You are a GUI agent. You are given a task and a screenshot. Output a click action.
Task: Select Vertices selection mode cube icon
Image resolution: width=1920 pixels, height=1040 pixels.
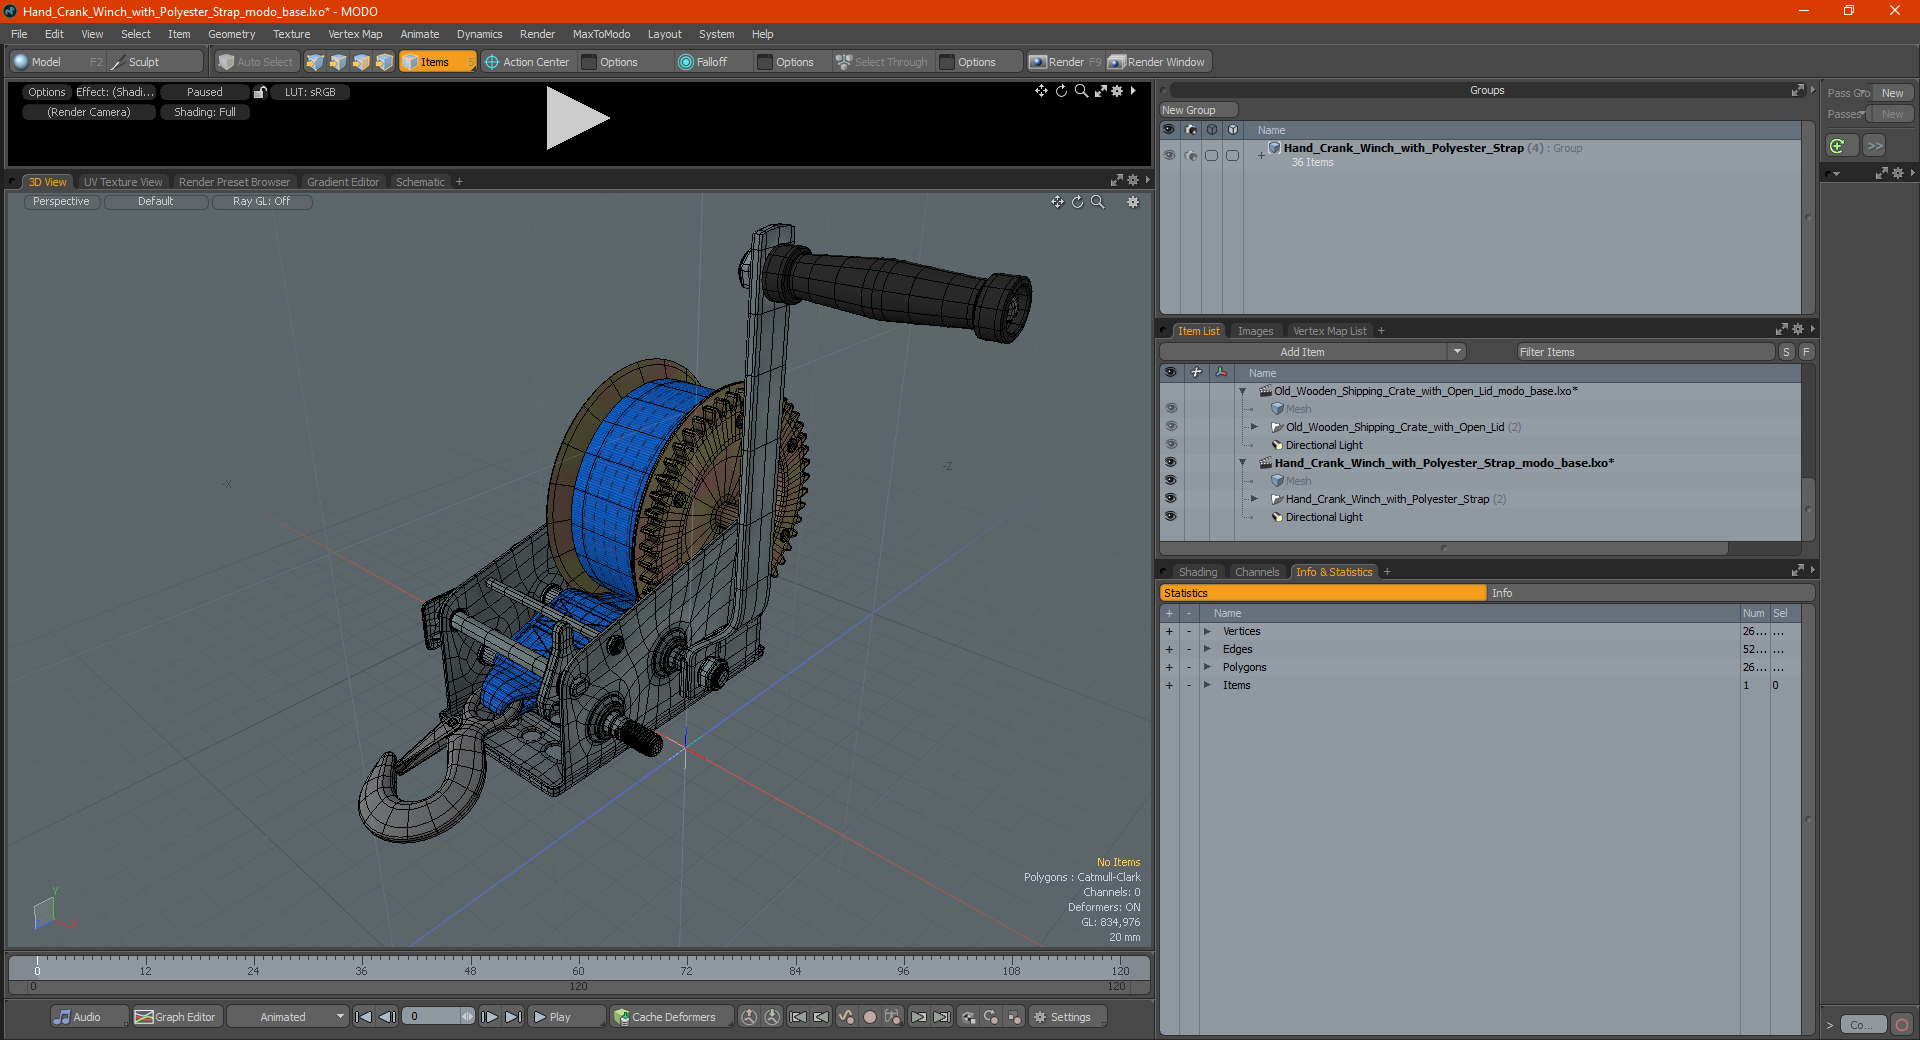pos(315,62)
